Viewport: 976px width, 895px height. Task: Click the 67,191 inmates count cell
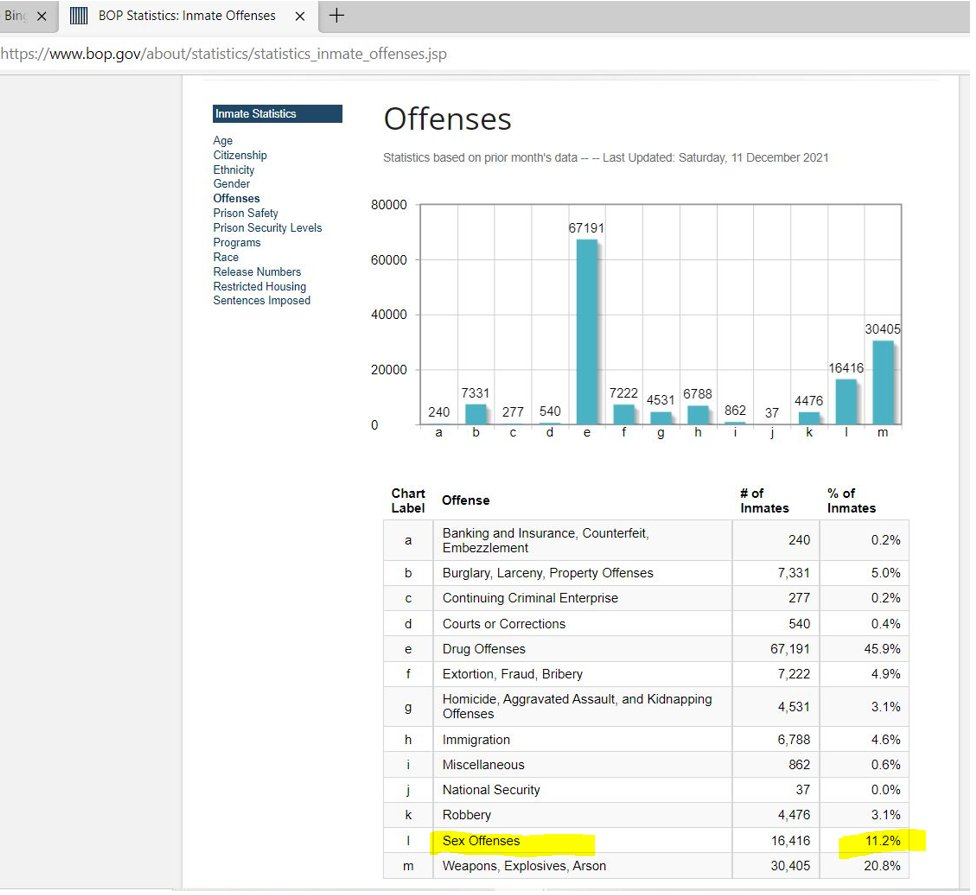pos(776,649)
